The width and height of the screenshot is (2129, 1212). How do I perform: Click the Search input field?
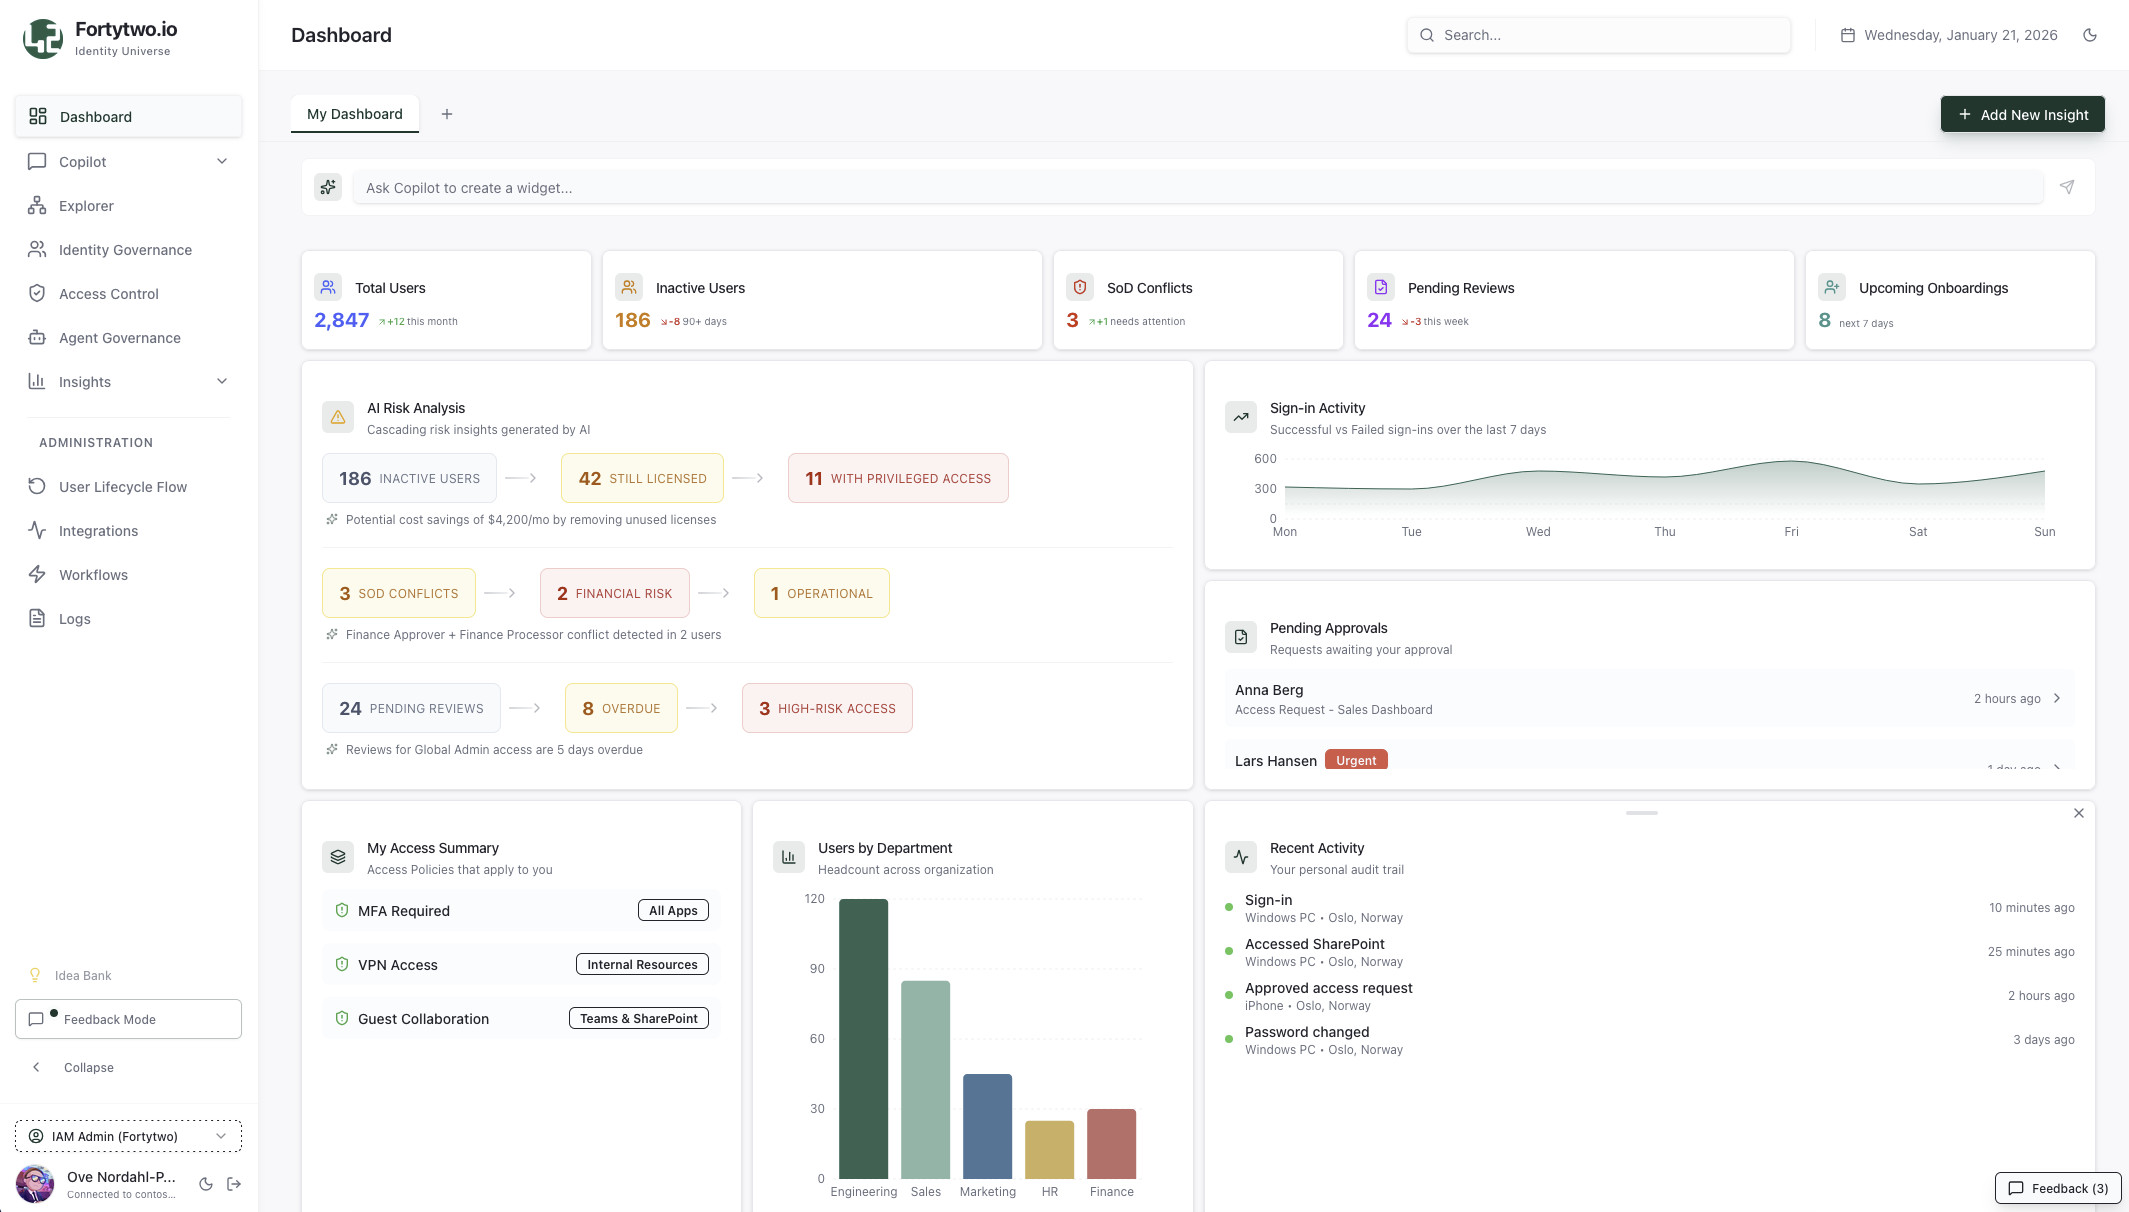(1598, 35)
